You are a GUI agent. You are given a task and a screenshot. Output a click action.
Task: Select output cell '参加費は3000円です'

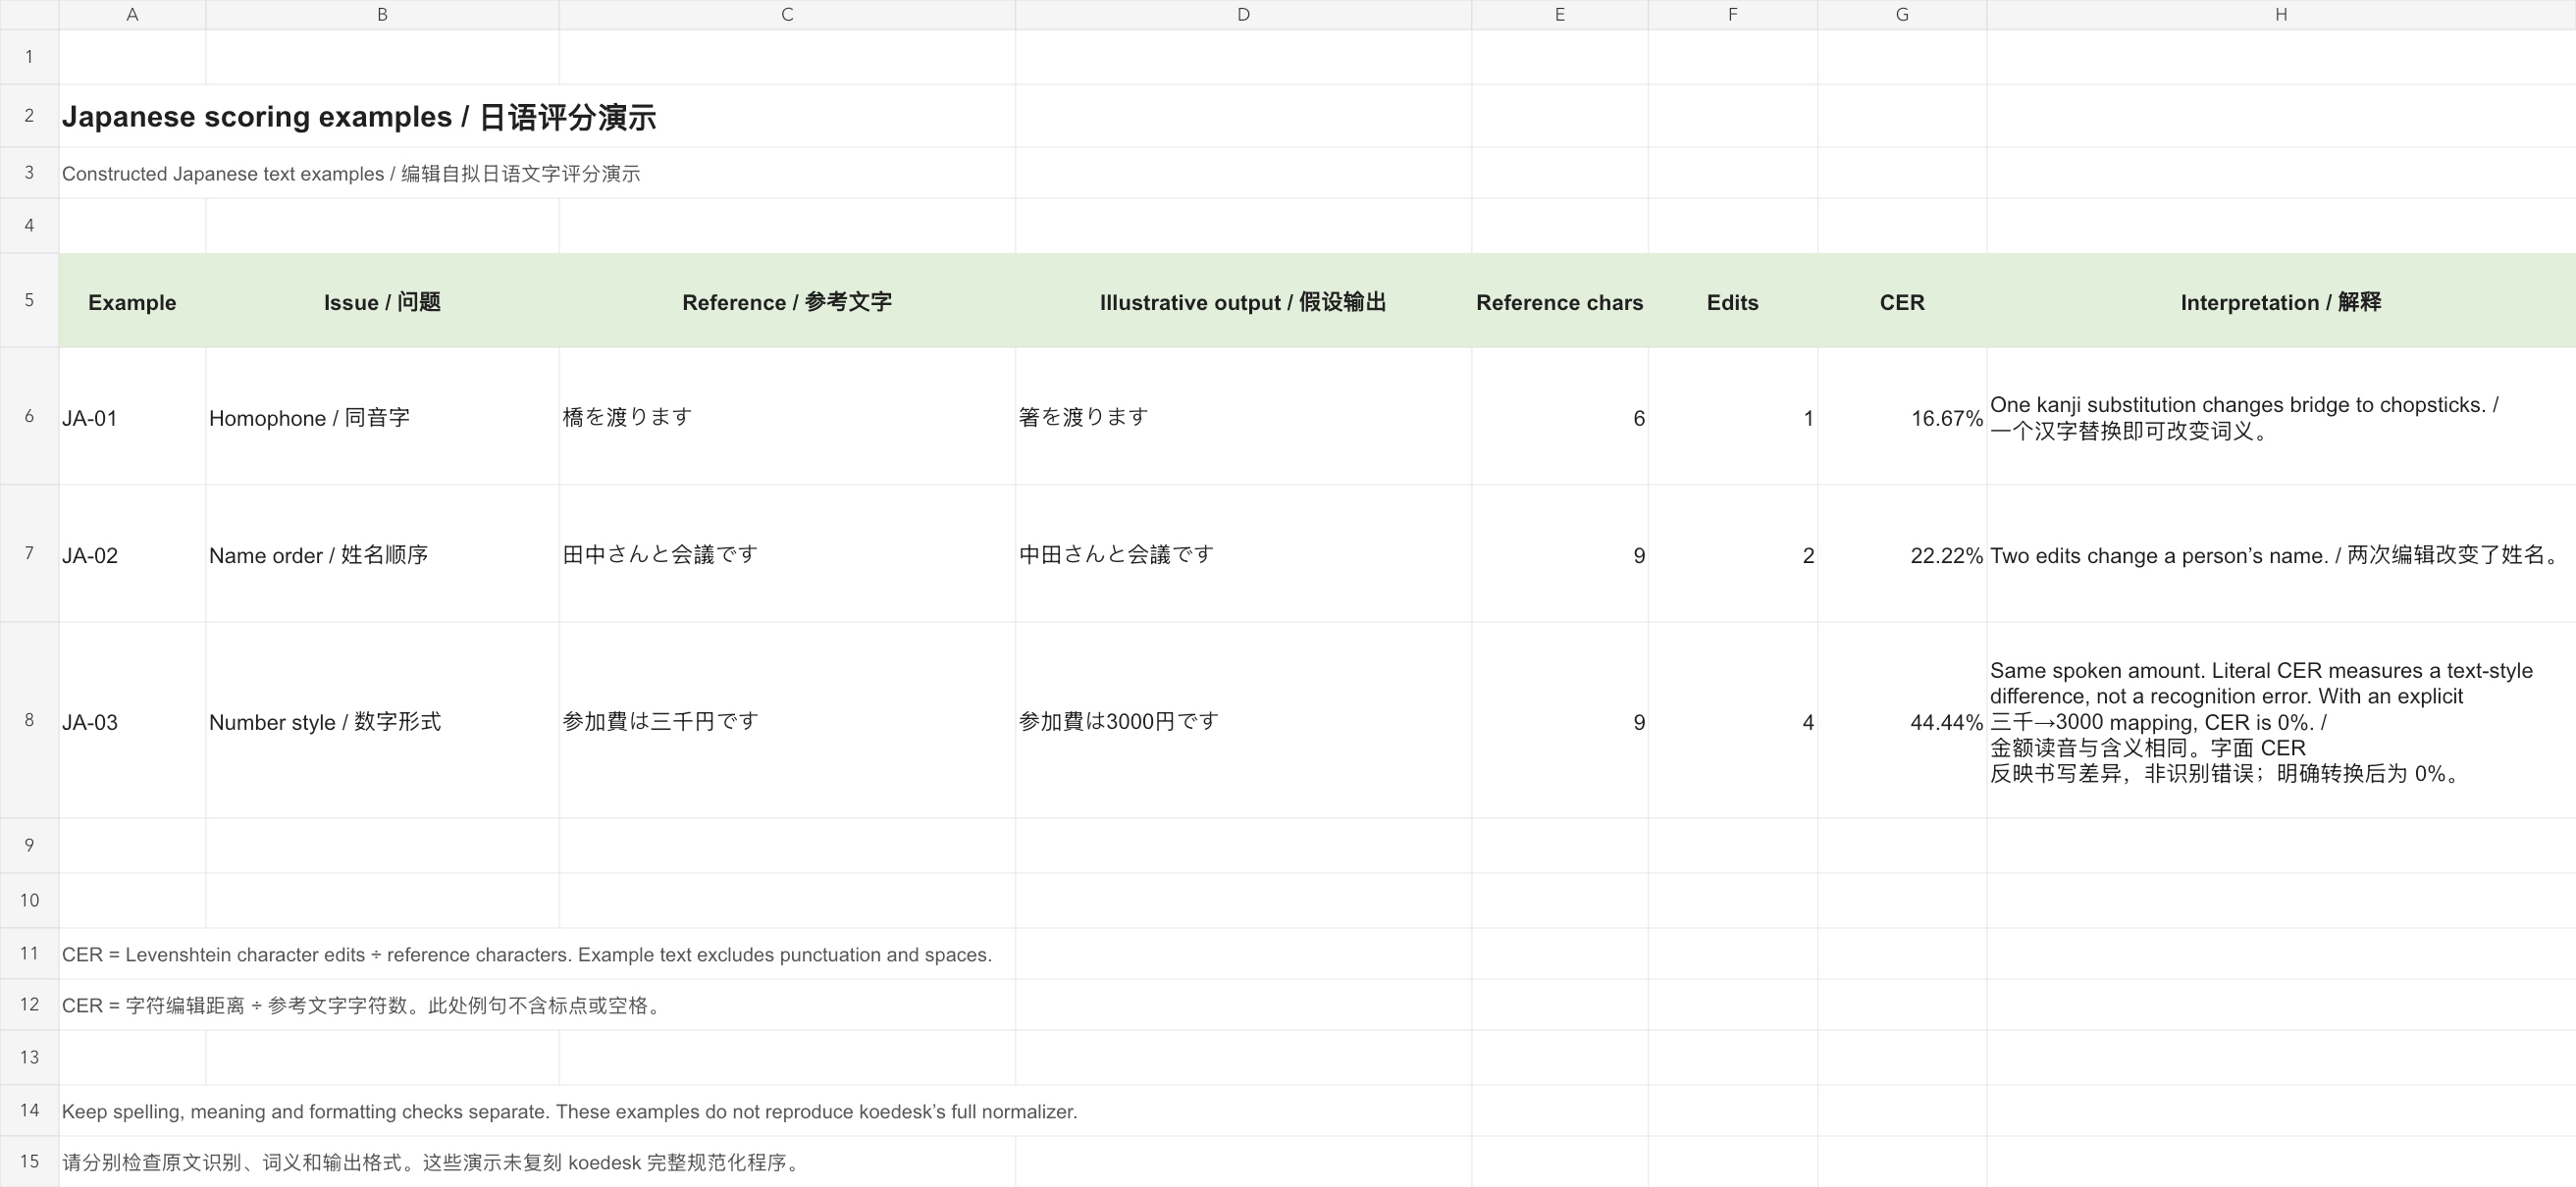click(x=1243, y=721)
